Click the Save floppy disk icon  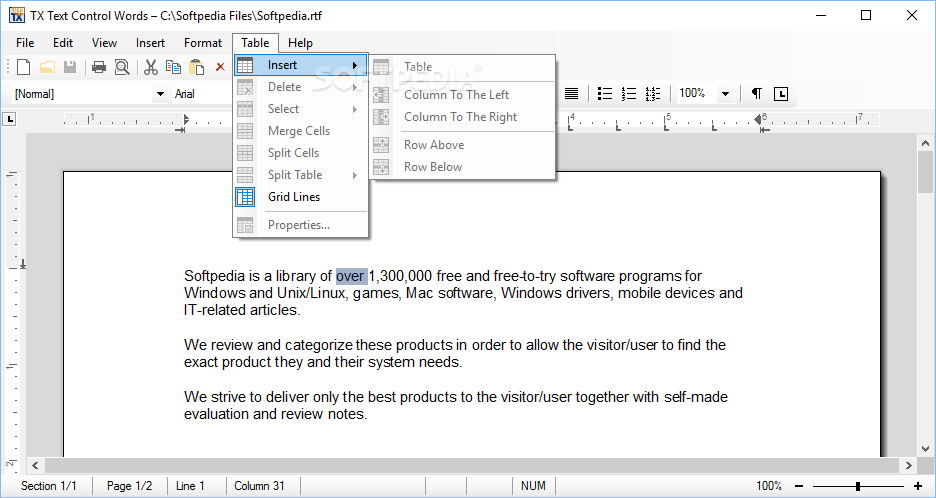(x=70, y=67)
